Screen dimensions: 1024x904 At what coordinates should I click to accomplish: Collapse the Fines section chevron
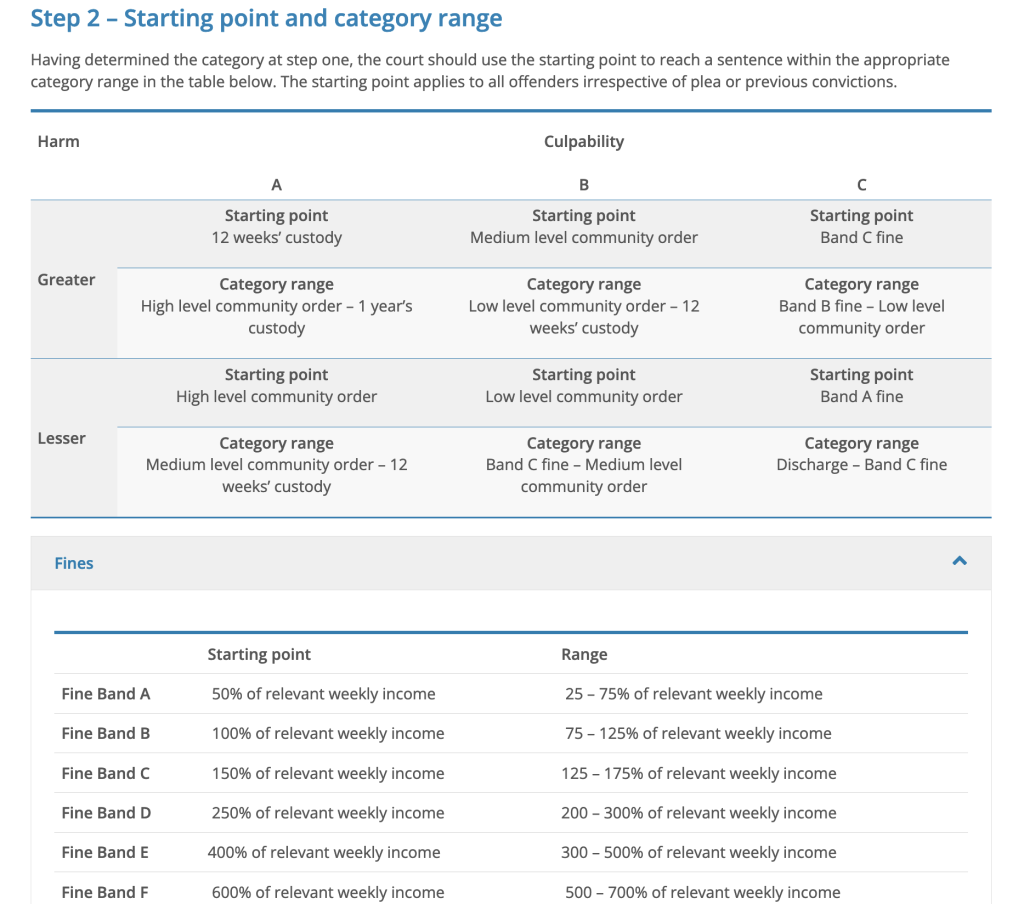point(959,562)
